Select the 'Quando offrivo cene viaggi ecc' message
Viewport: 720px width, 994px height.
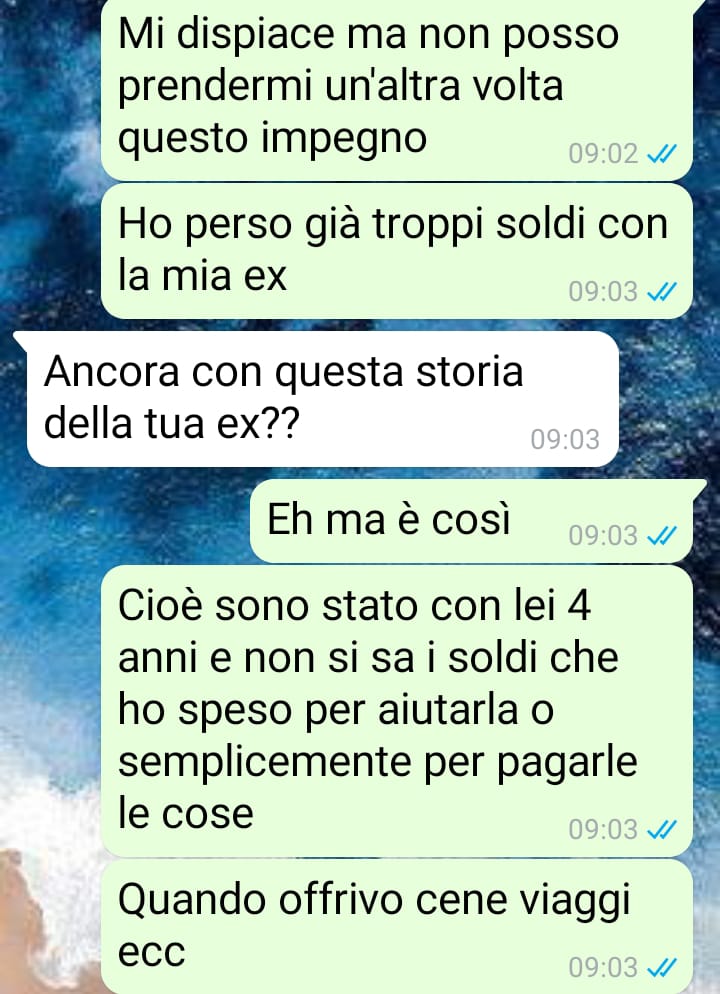click(397, 927)
